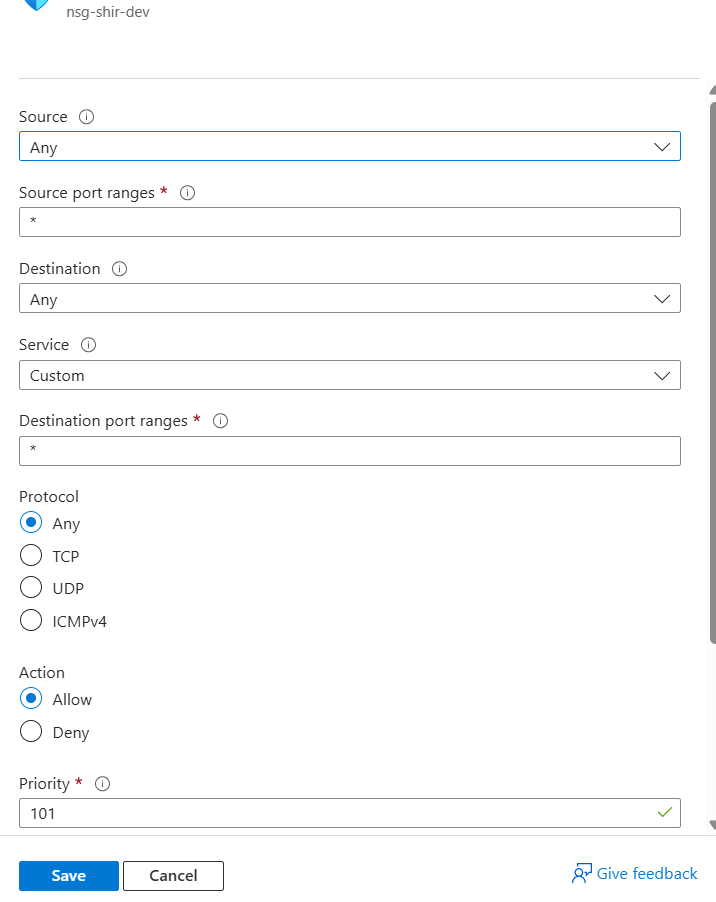
Task: Open the Source dropdown
Action: [x=350, y=146]
